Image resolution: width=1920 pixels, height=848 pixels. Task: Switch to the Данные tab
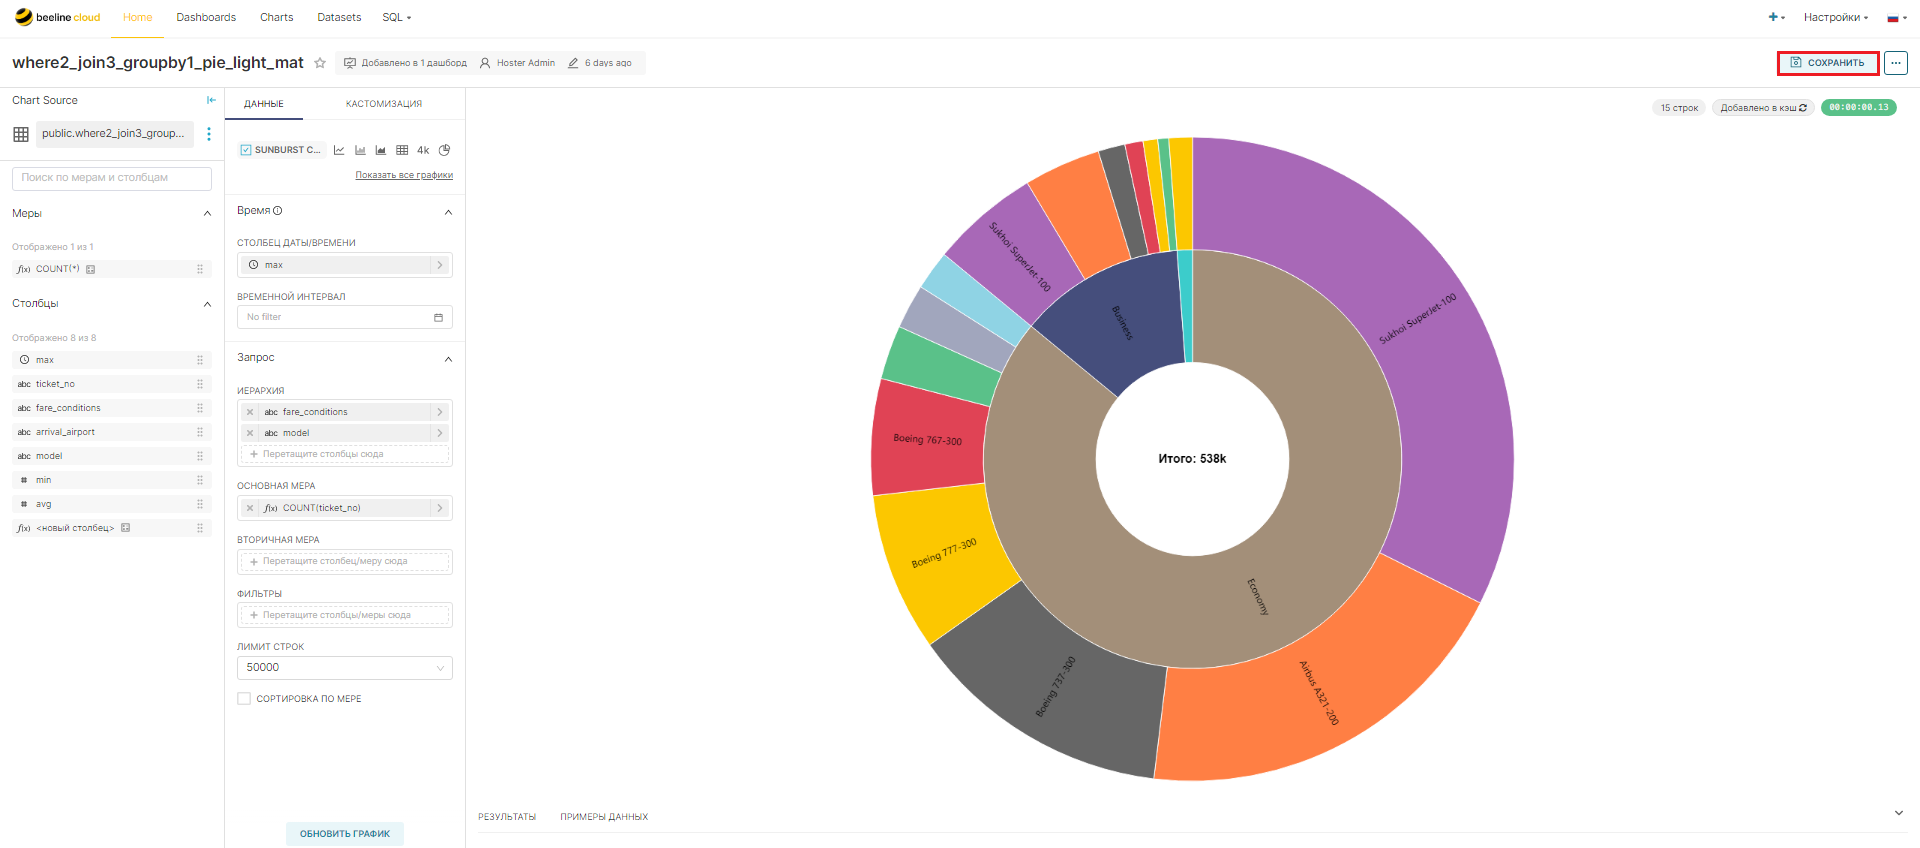point(264,104)
